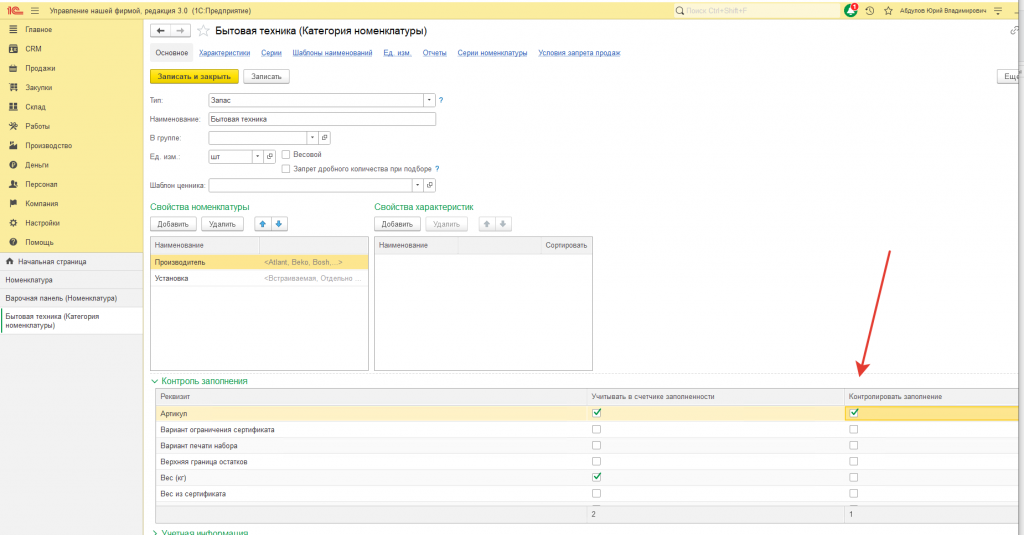The height and width of the screenshot is (535, 1024).
Task: Click Удалить under Свойства номенклатуры
Action: pyautogui.click(x=222, y=224)
